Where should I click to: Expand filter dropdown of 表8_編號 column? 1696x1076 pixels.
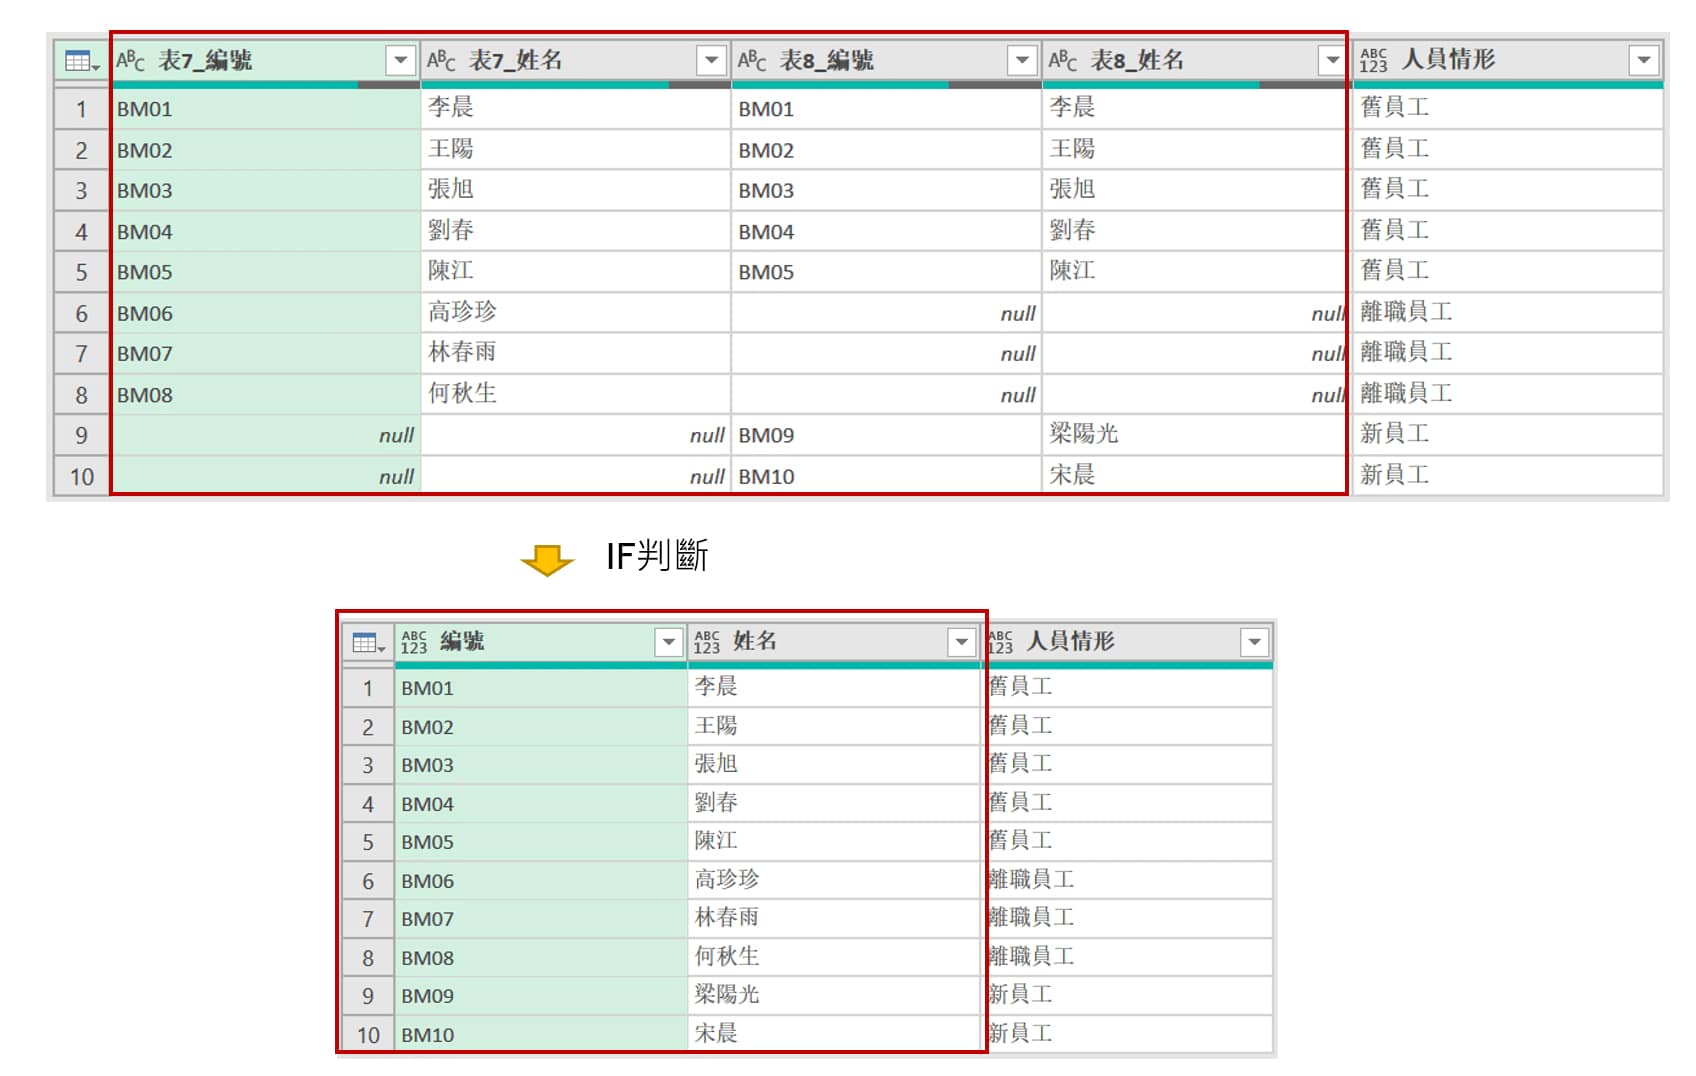pyautogui.click(x=1021, y=60)
